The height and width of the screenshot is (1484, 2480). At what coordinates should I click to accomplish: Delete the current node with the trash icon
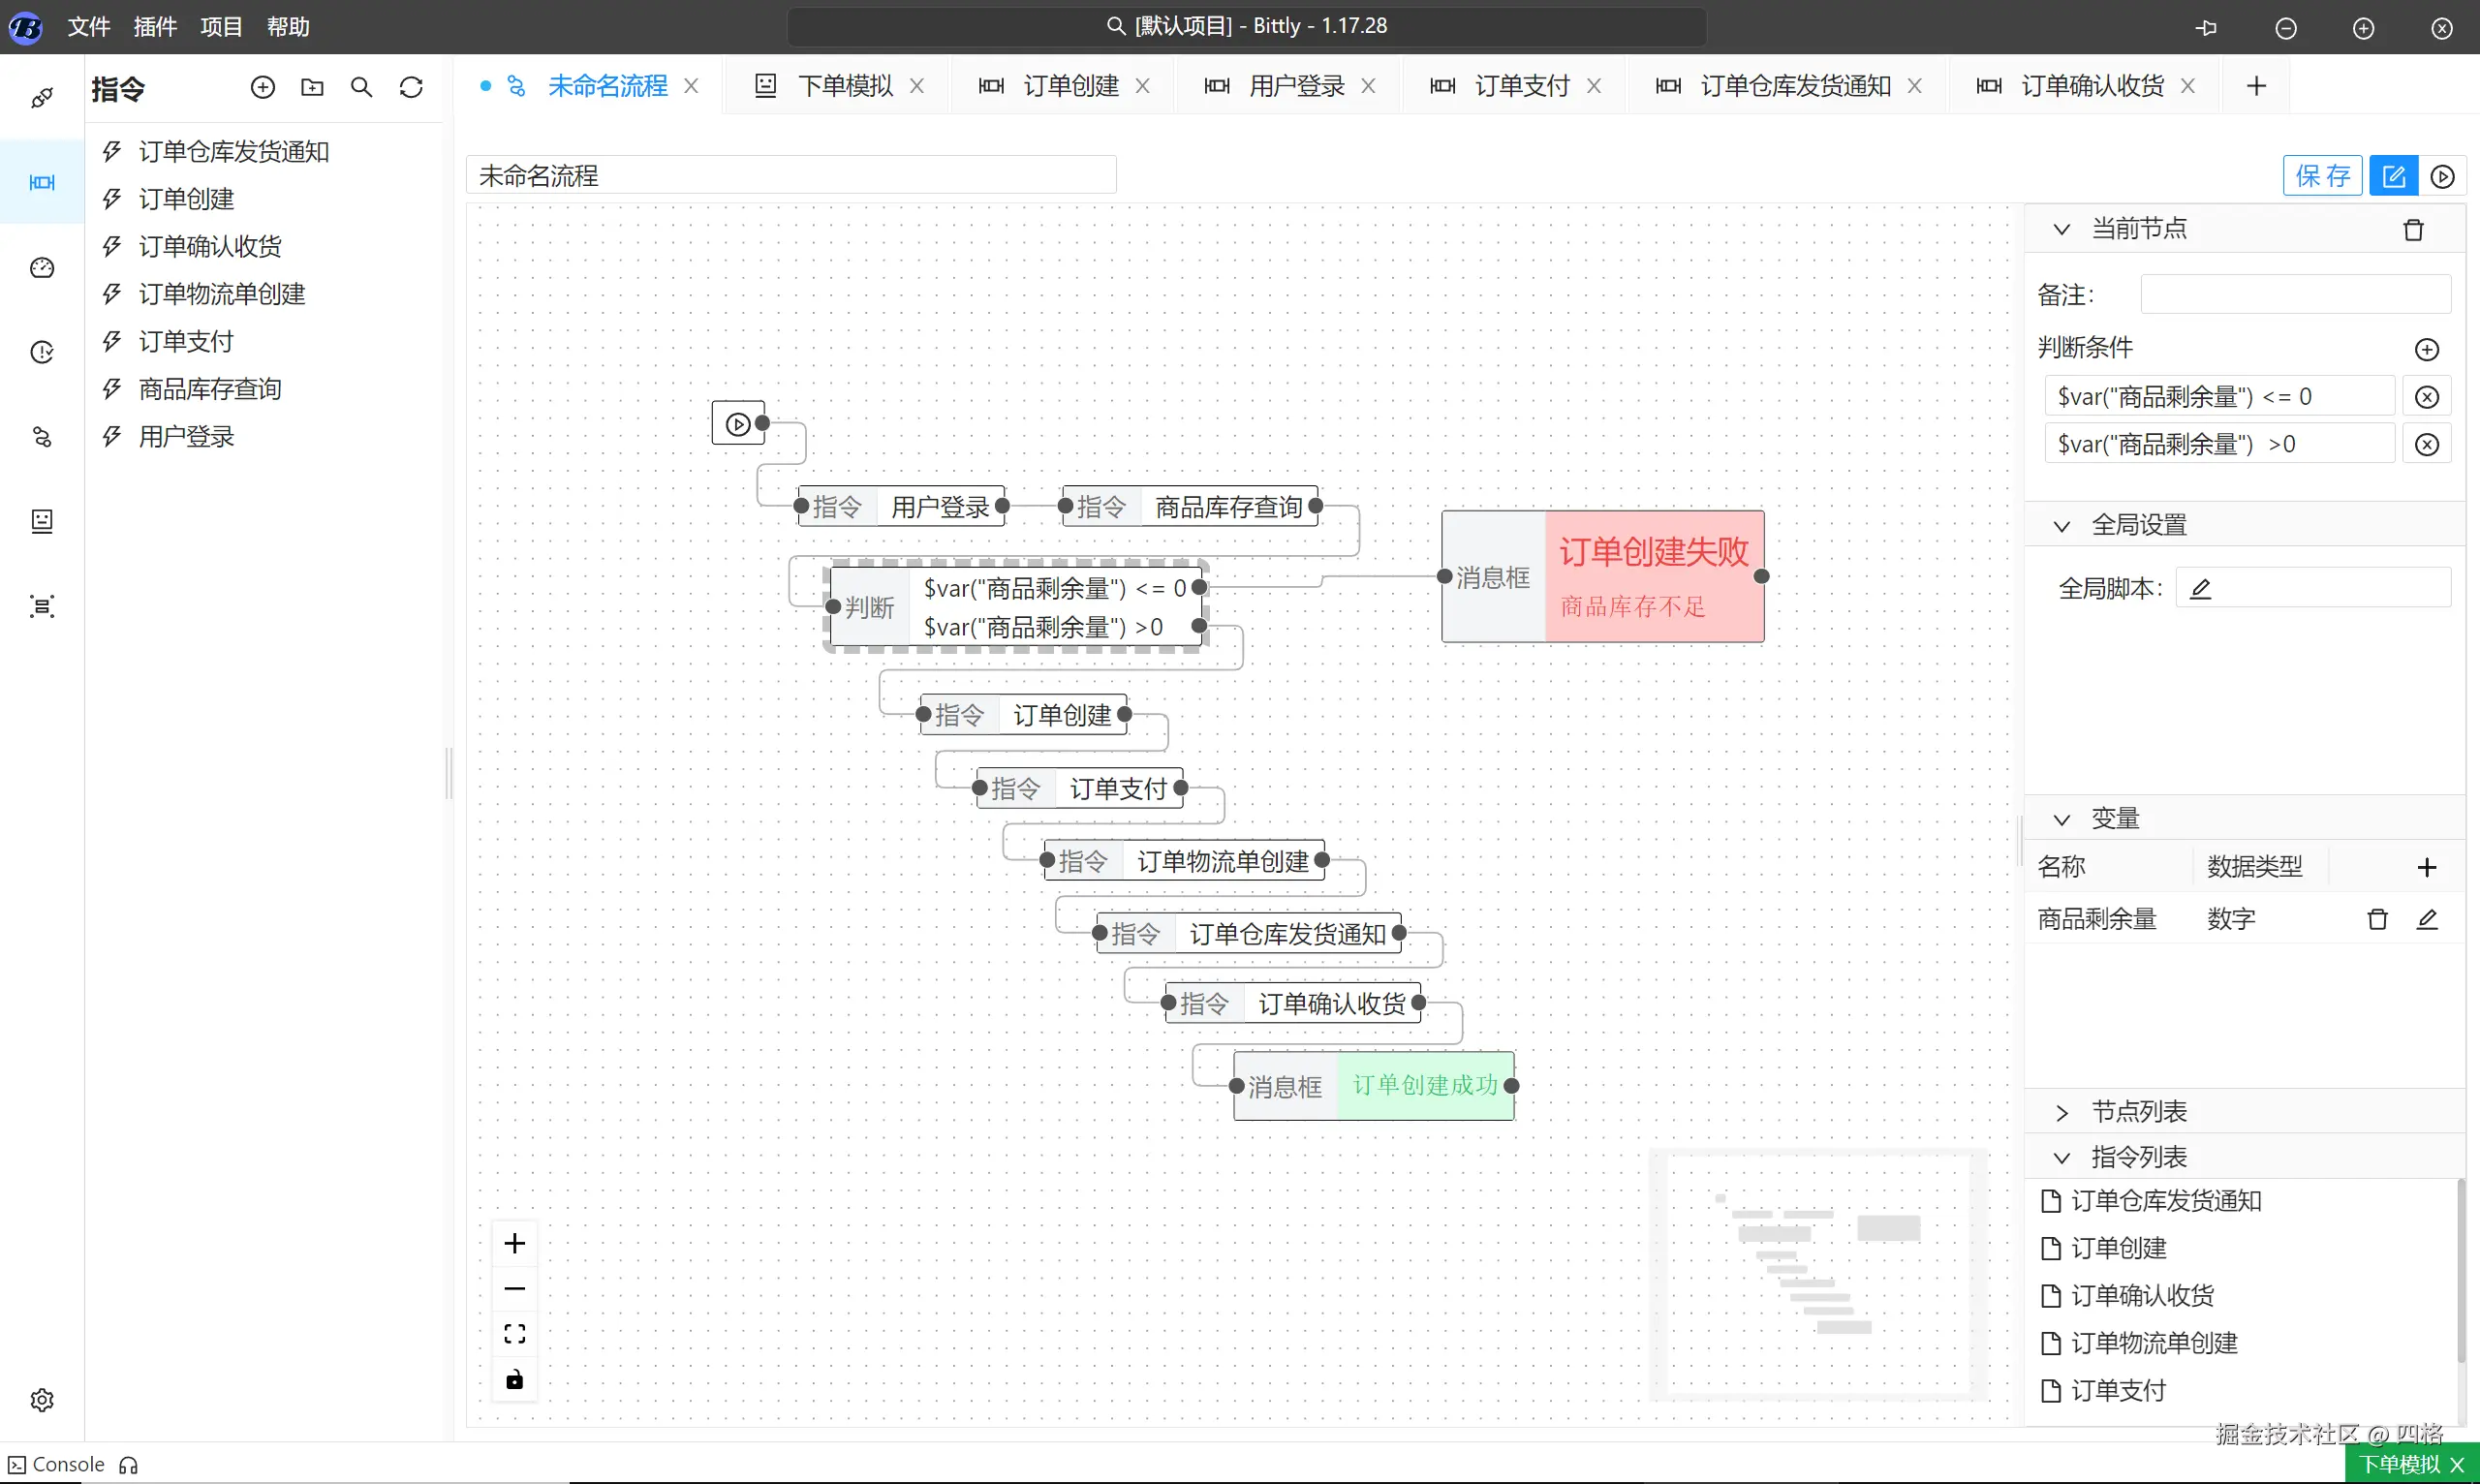tap(2413, 230)
